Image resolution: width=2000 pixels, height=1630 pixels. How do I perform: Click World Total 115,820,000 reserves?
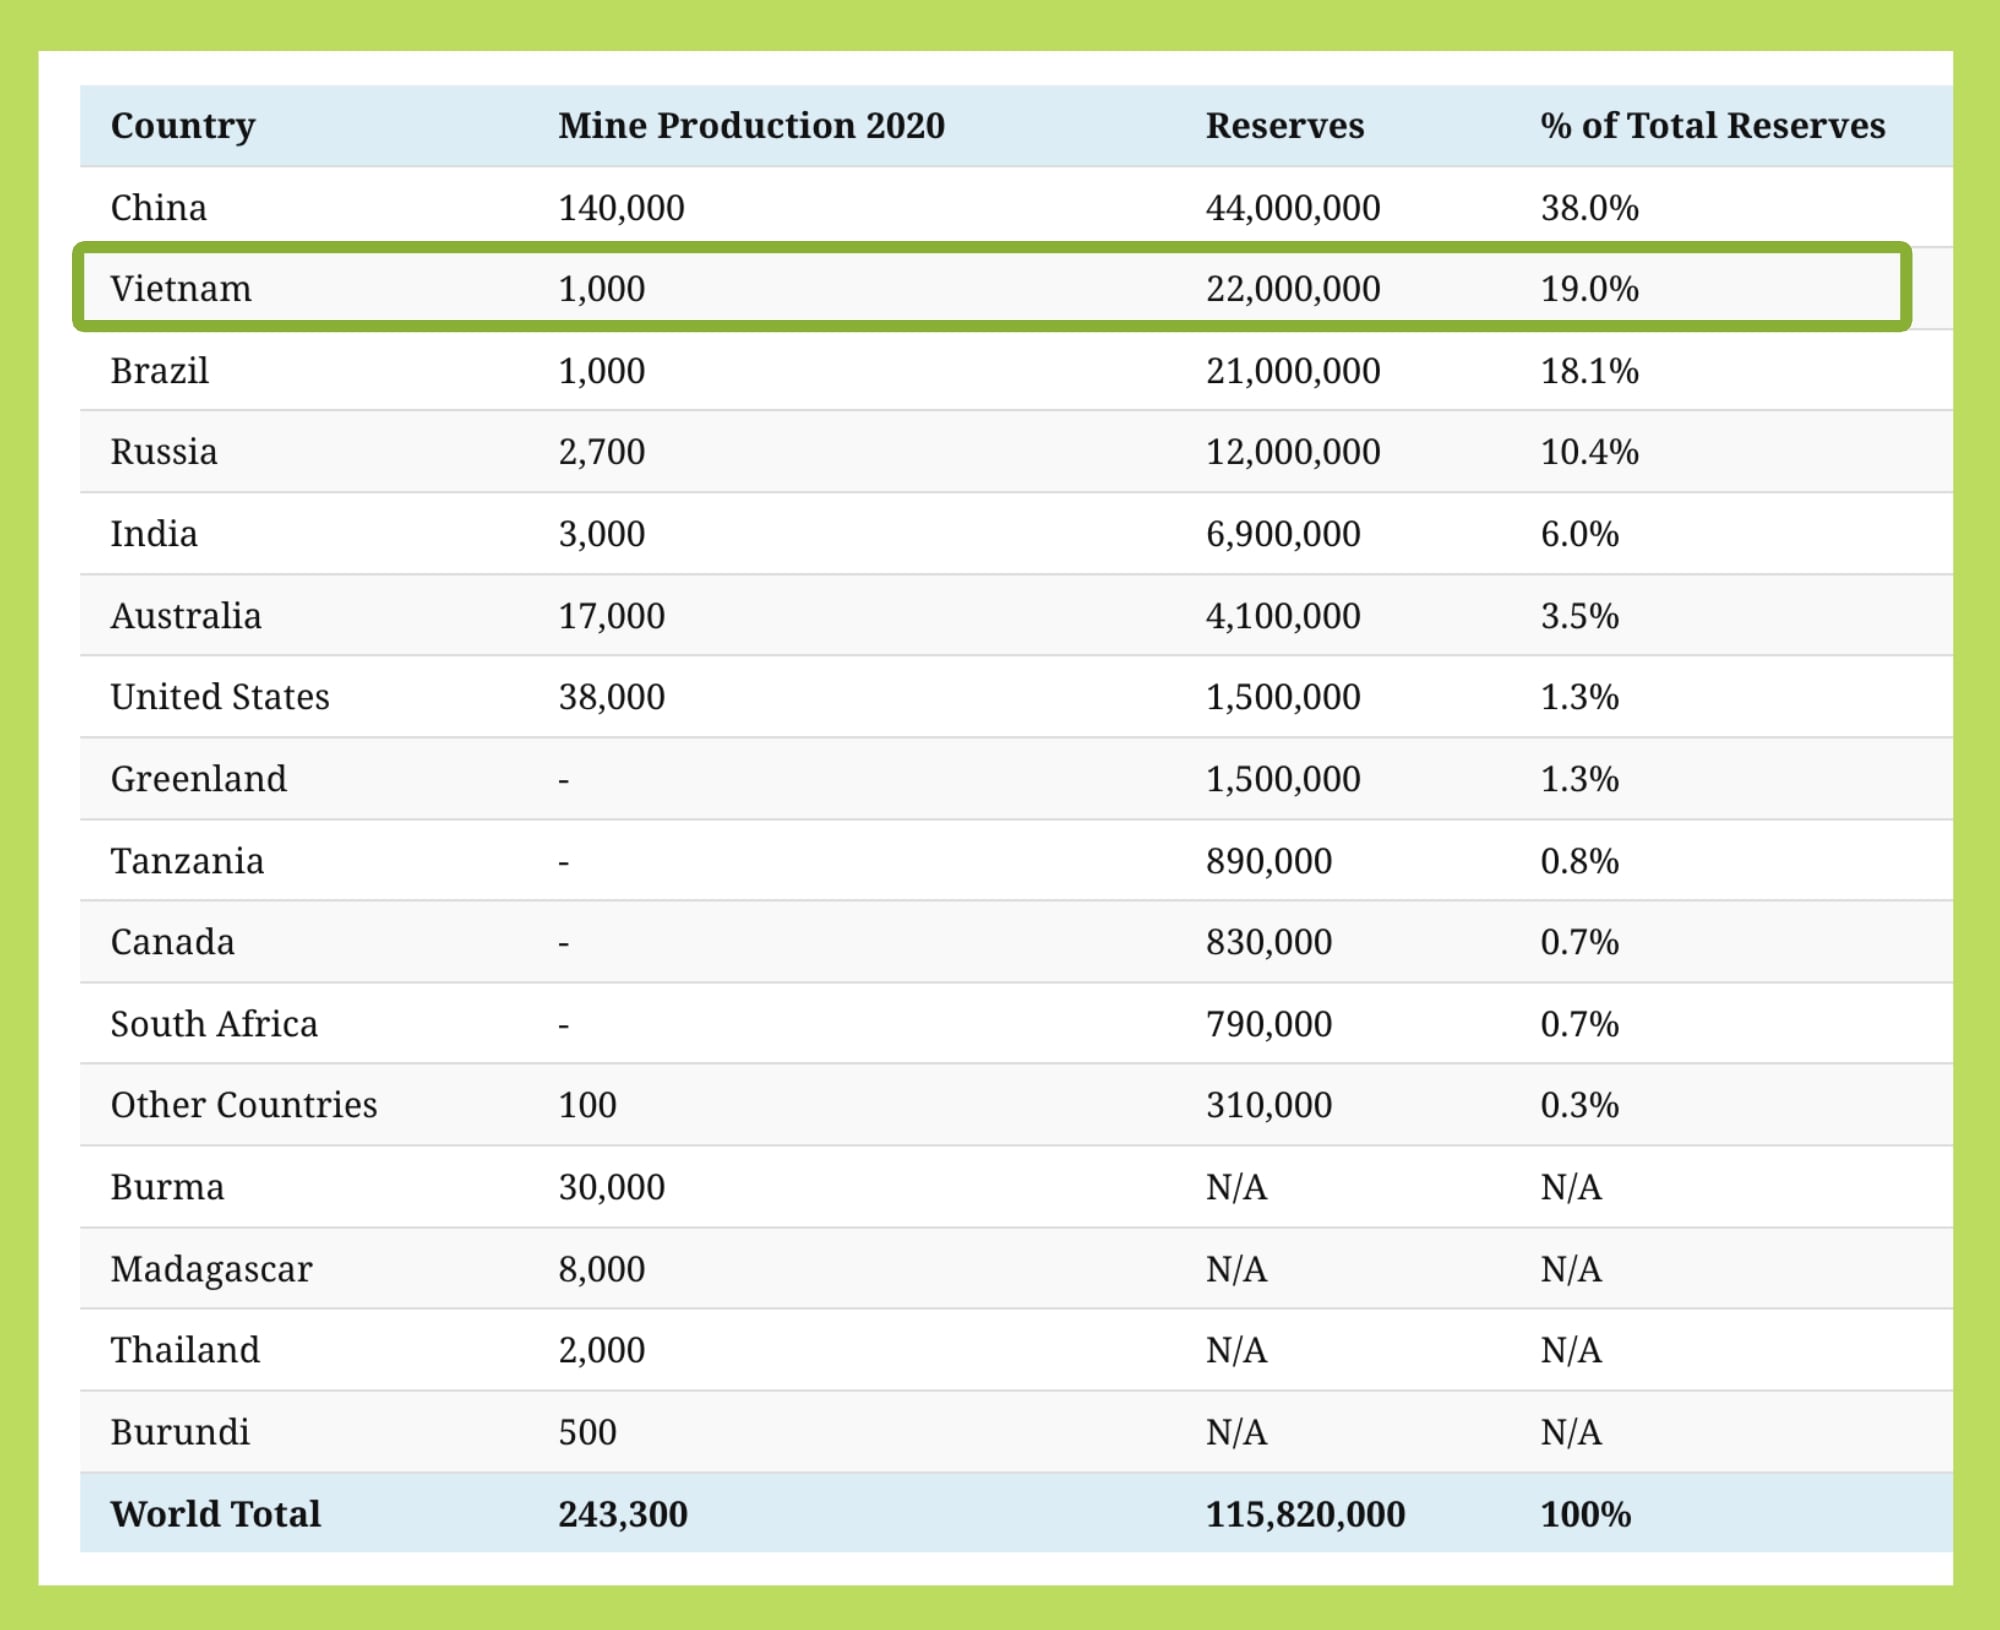pyautogui.click(x=1304, y=1514)
